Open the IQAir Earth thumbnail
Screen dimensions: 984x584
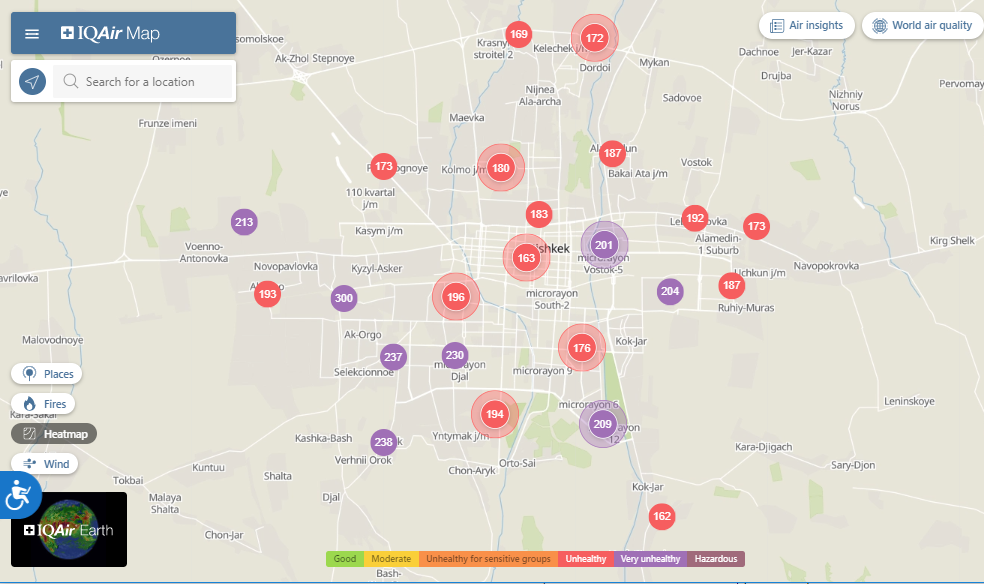point(69,529)
